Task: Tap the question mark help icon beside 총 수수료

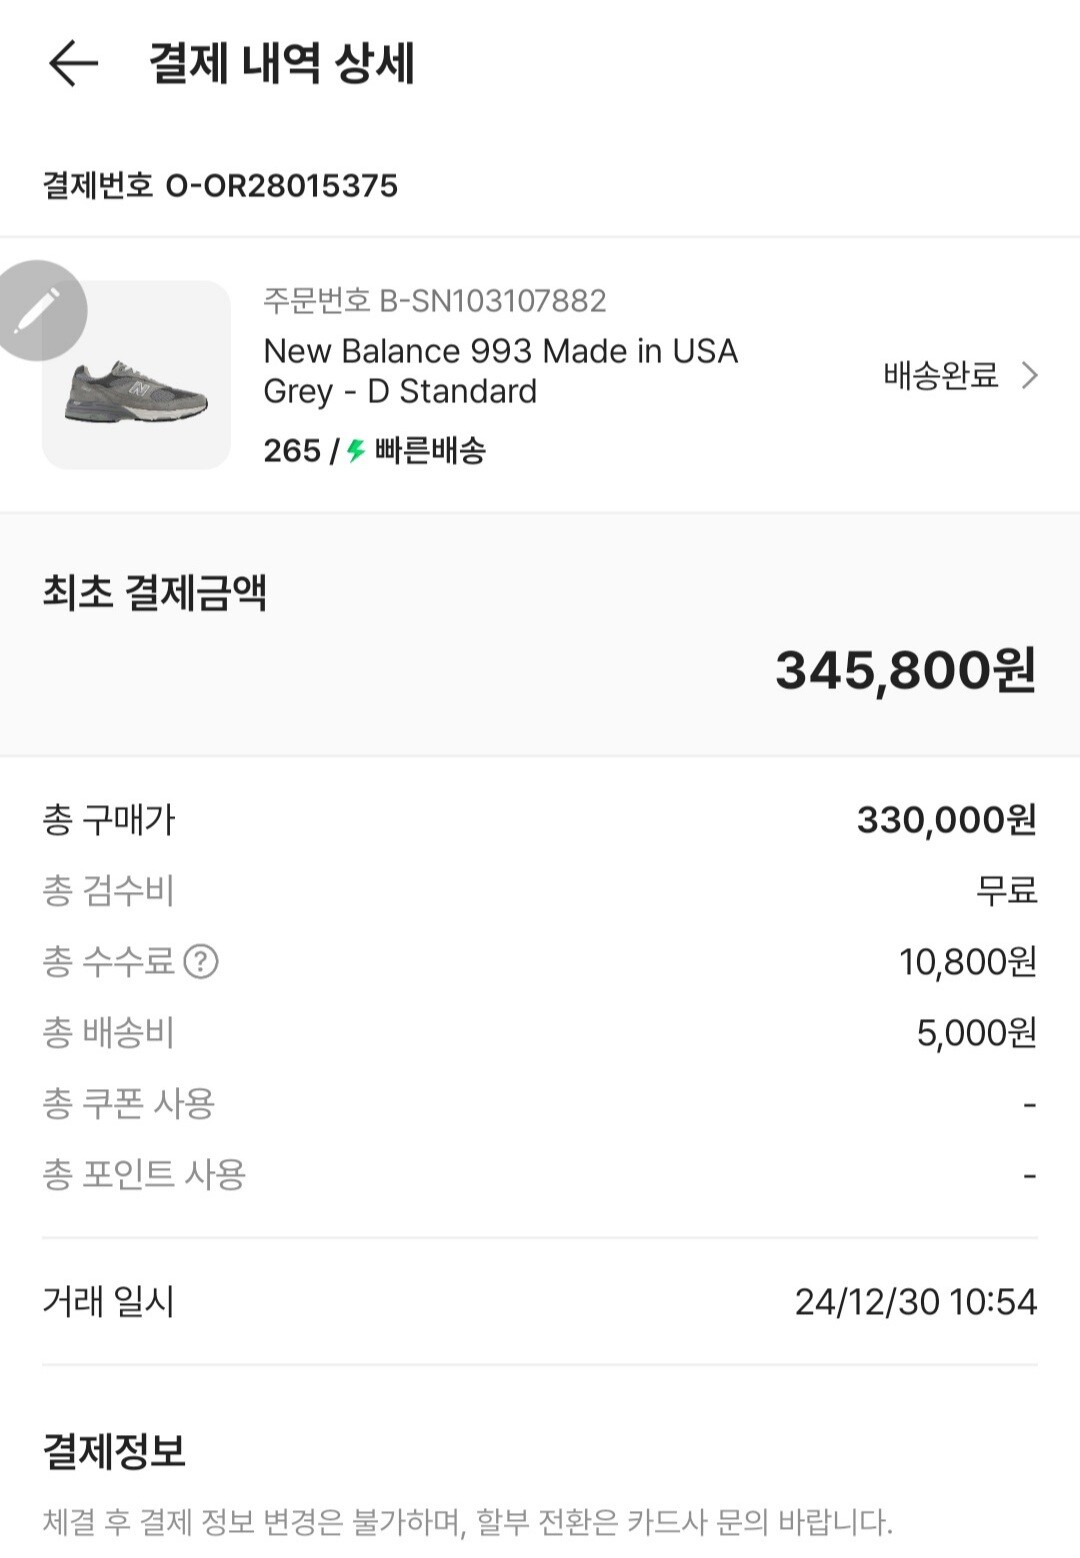Action: click(x=201, y=962)
